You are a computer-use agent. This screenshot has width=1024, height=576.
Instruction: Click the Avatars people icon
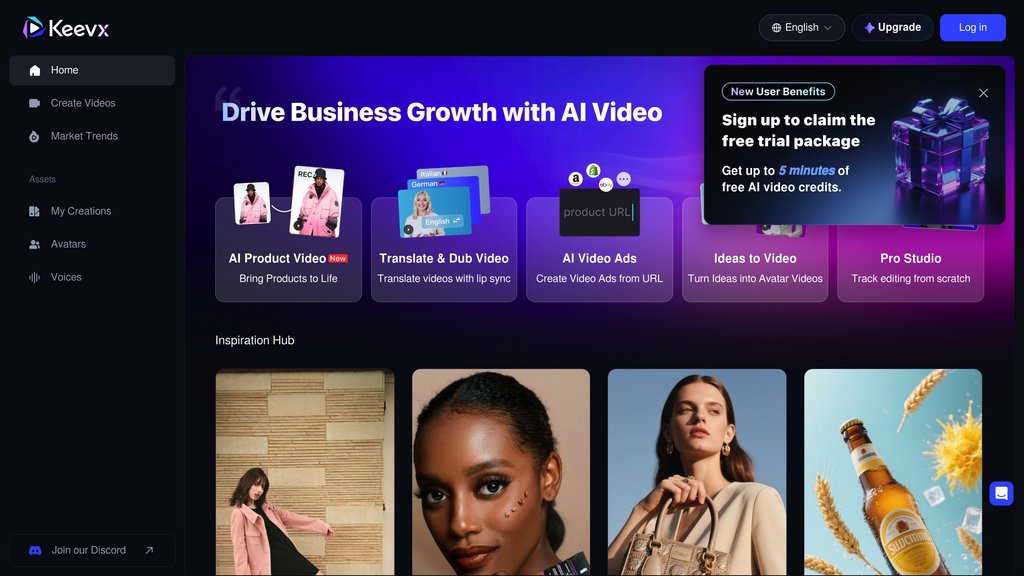tap(35, 245)
